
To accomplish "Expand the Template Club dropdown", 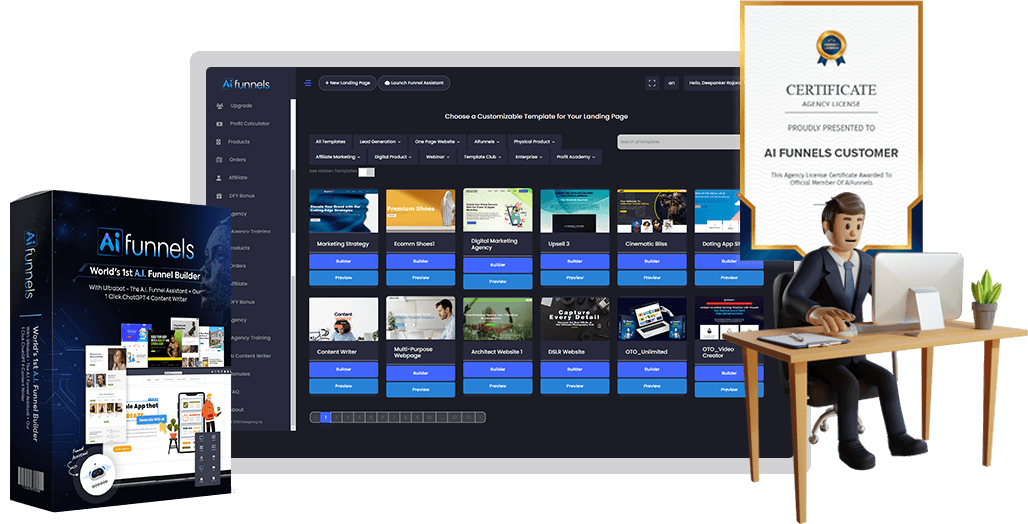I will pos(484,157).
